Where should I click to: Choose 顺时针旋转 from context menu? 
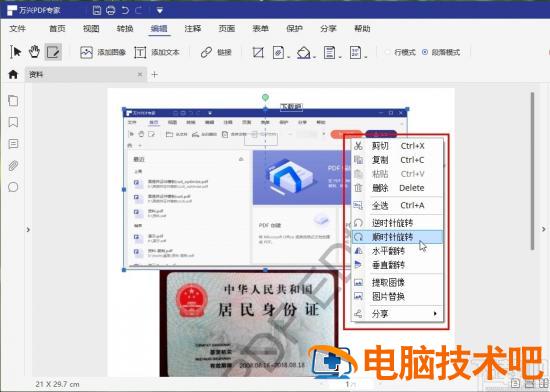(397, 237)
